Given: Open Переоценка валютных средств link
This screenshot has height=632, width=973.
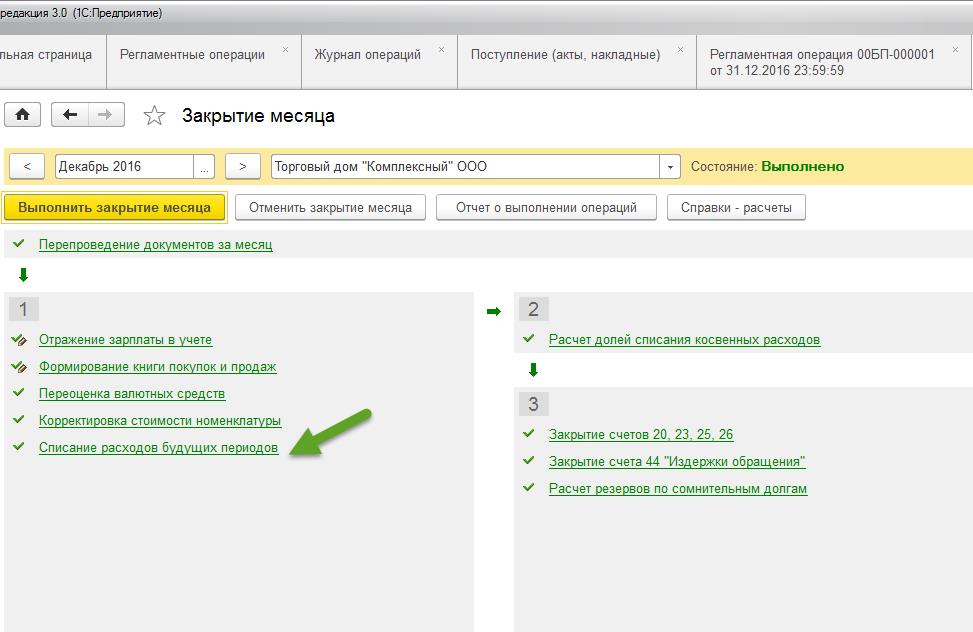Looking at the screenshot, I should click(x=132, y=394).
